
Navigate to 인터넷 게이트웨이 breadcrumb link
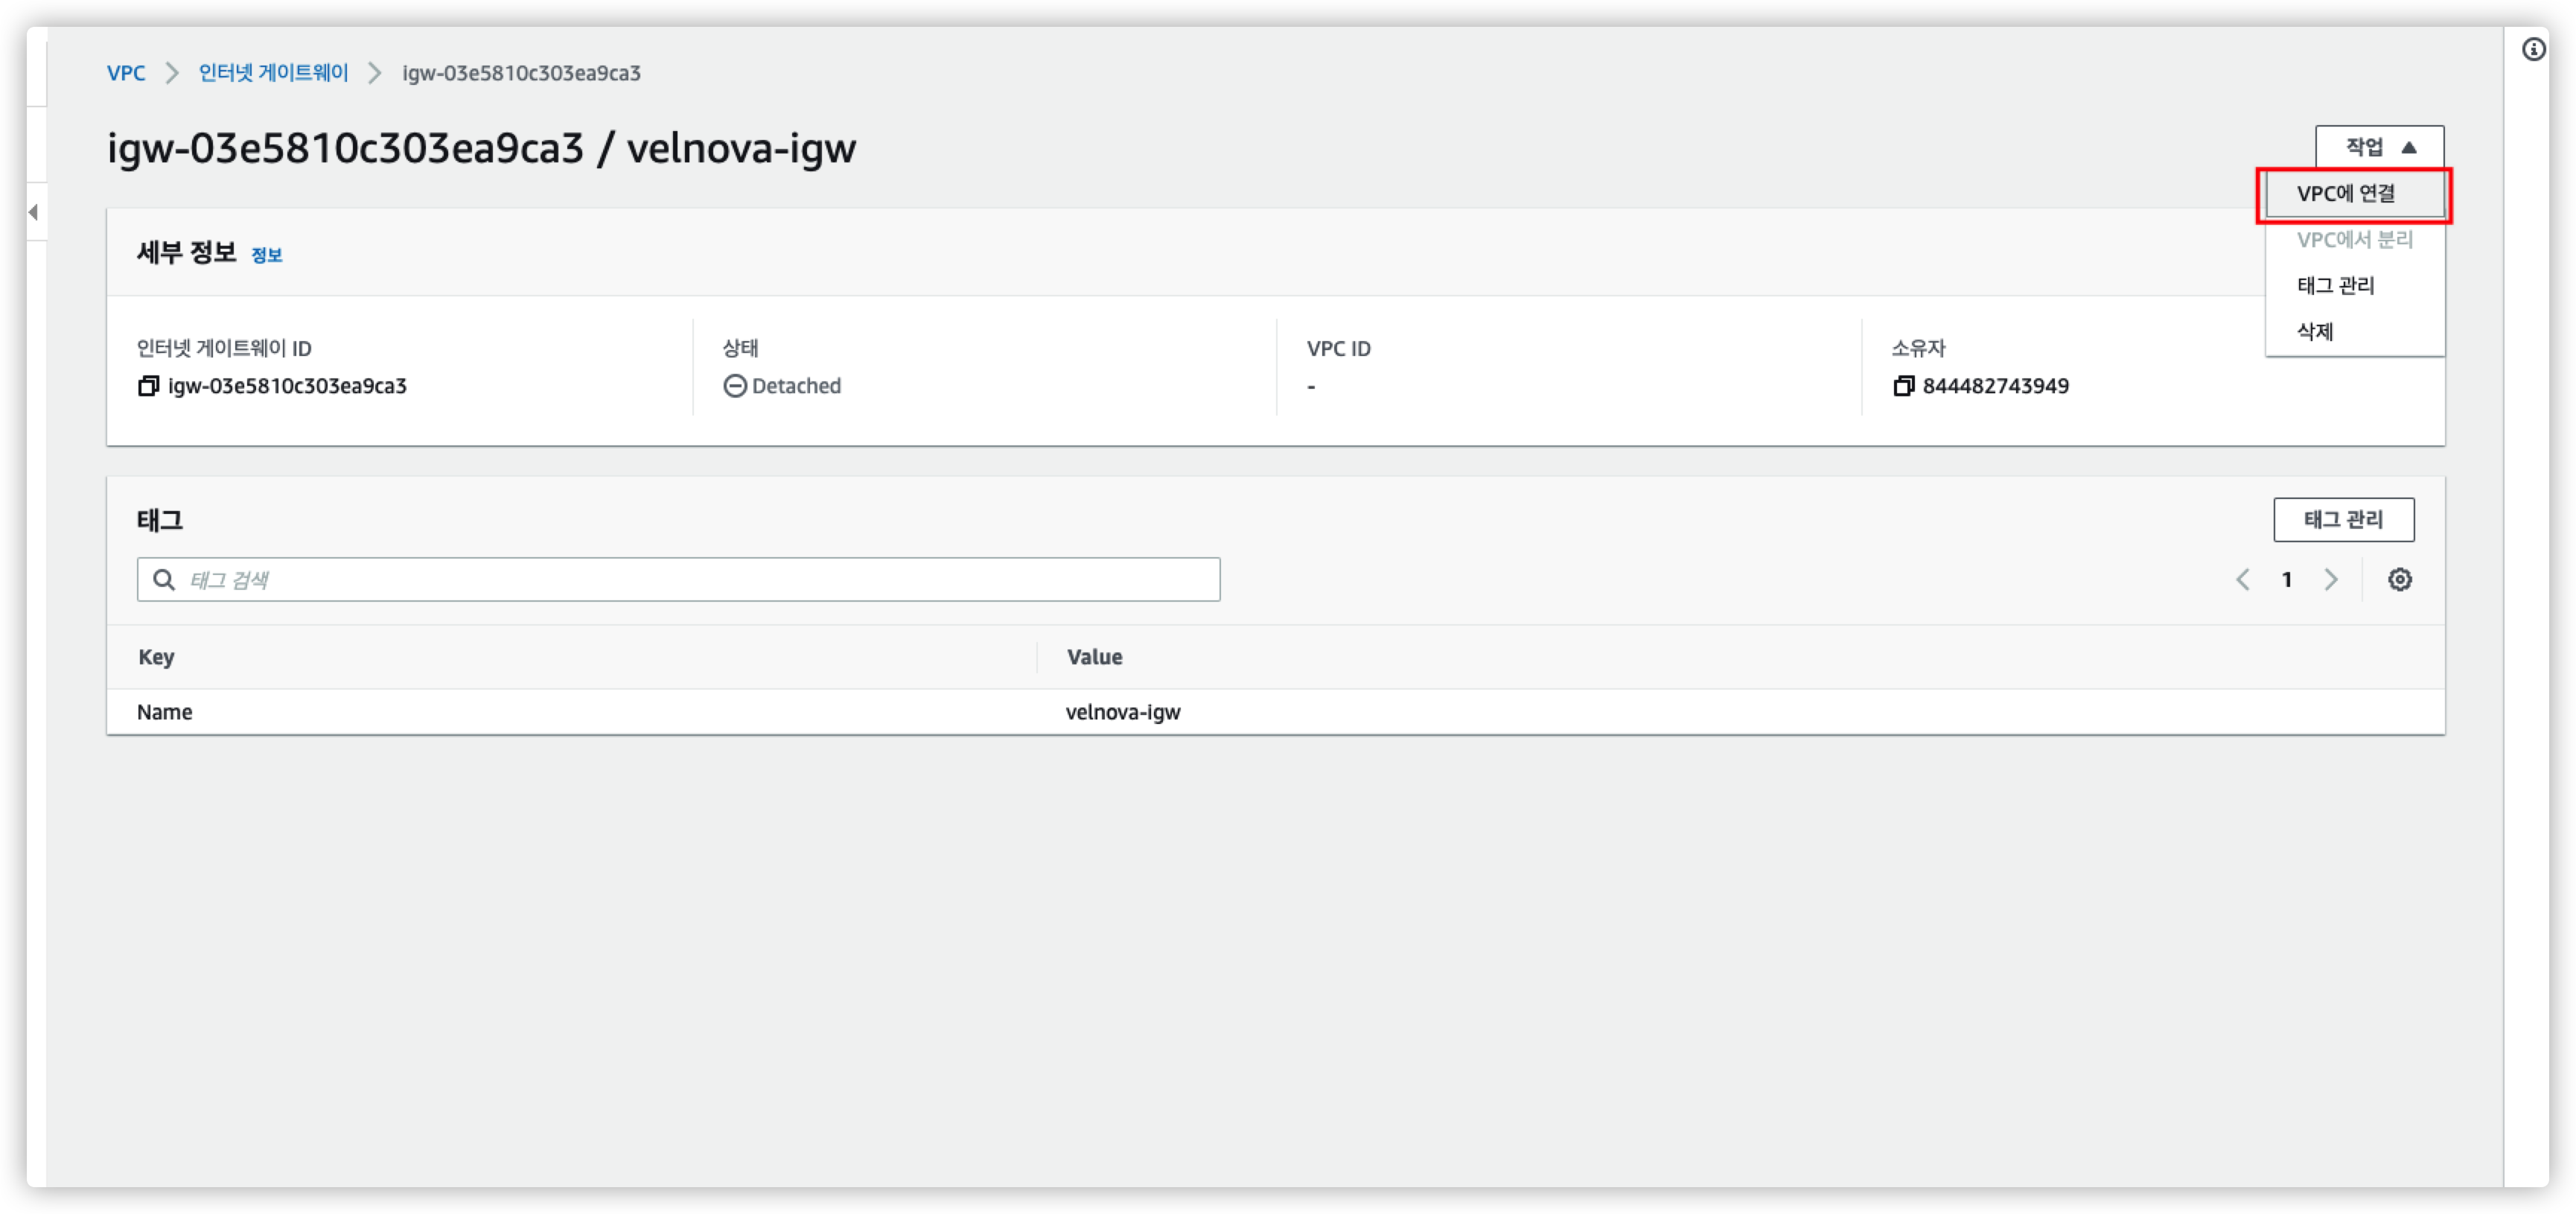click(273, 73)
